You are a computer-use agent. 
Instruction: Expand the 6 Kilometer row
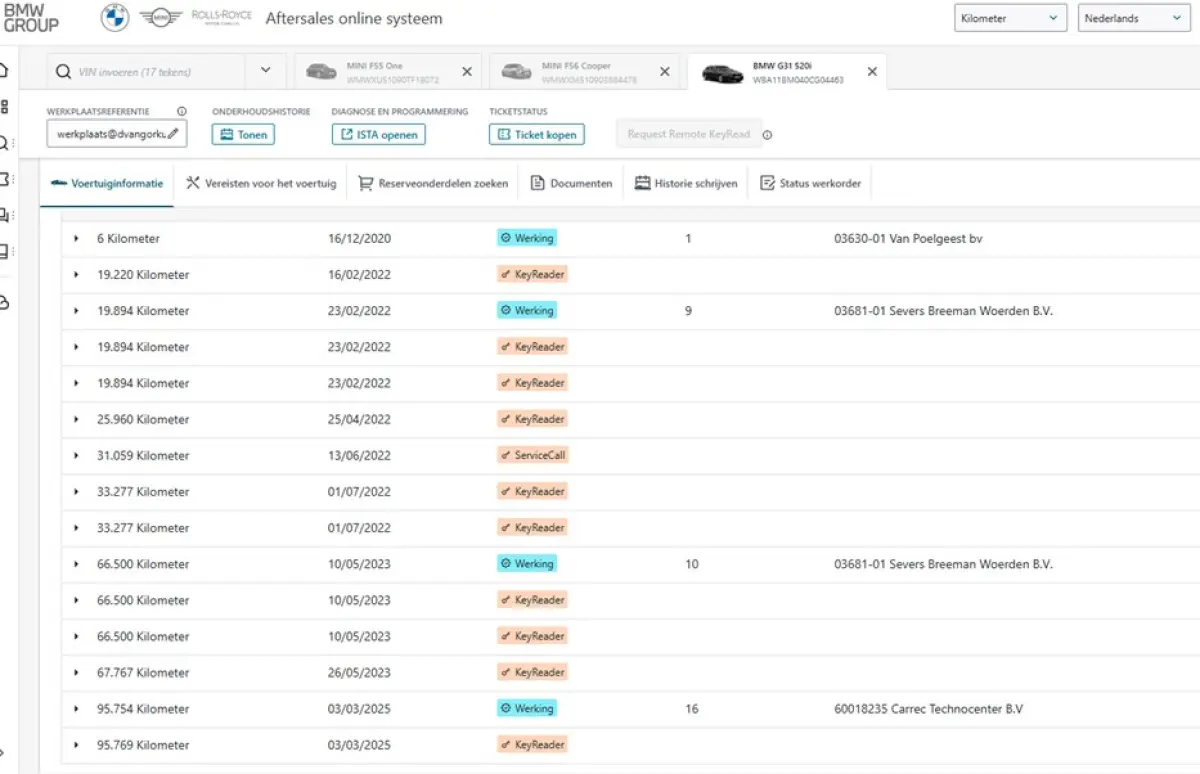pyautogui.click(x=76, y=239)
